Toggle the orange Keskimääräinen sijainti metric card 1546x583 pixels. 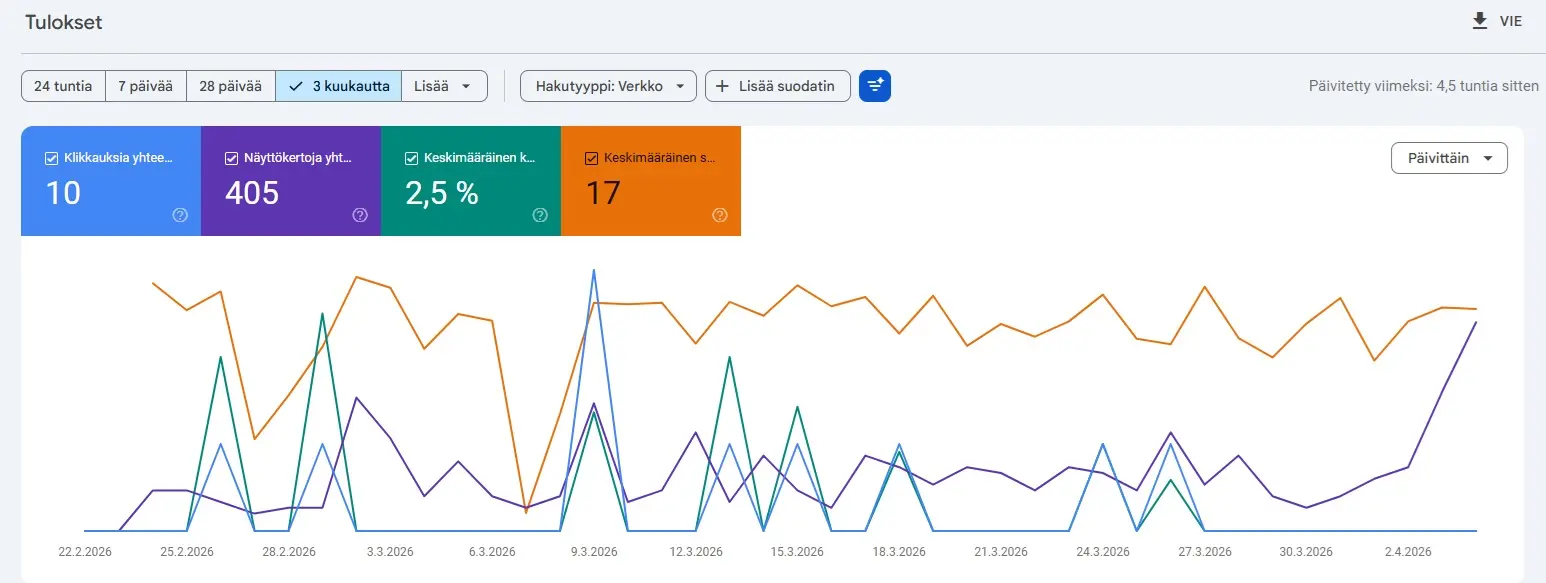click(x=589, y=157)
